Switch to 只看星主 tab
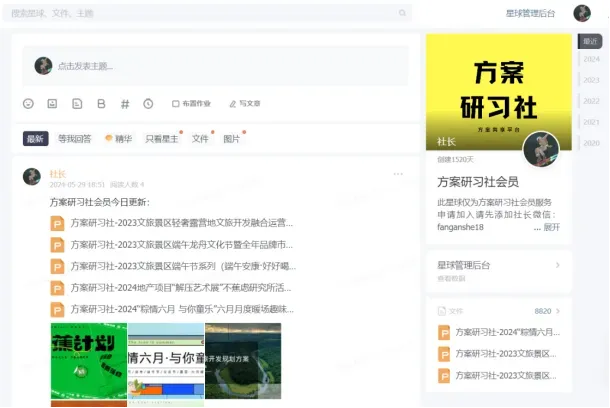The height and width of the screenshot is (408, 610). point(162,138)
